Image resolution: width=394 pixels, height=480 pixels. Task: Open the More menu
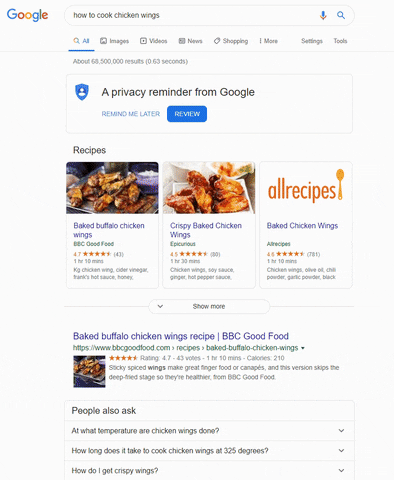[x=268, y=41]
